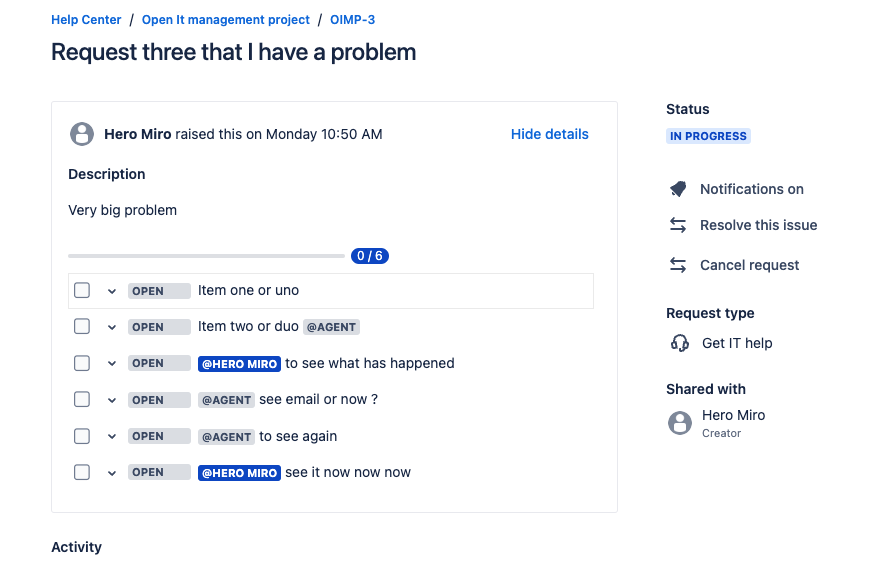This screenshot has width=871, height=578.
Task: Click the @AGENT tag on 'Item two or duo'
Action: click(331, 327)
